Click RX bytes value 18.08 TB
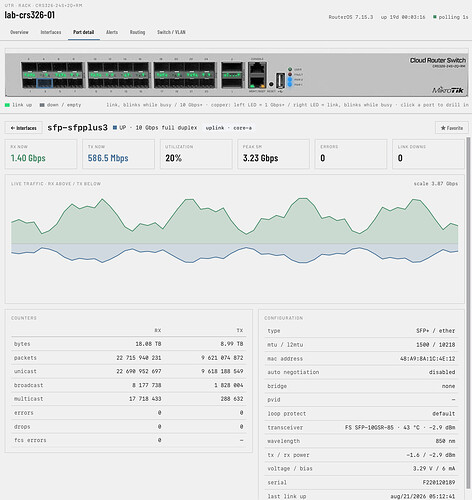The width and height of the screenshot is (472, 500). 148,344
